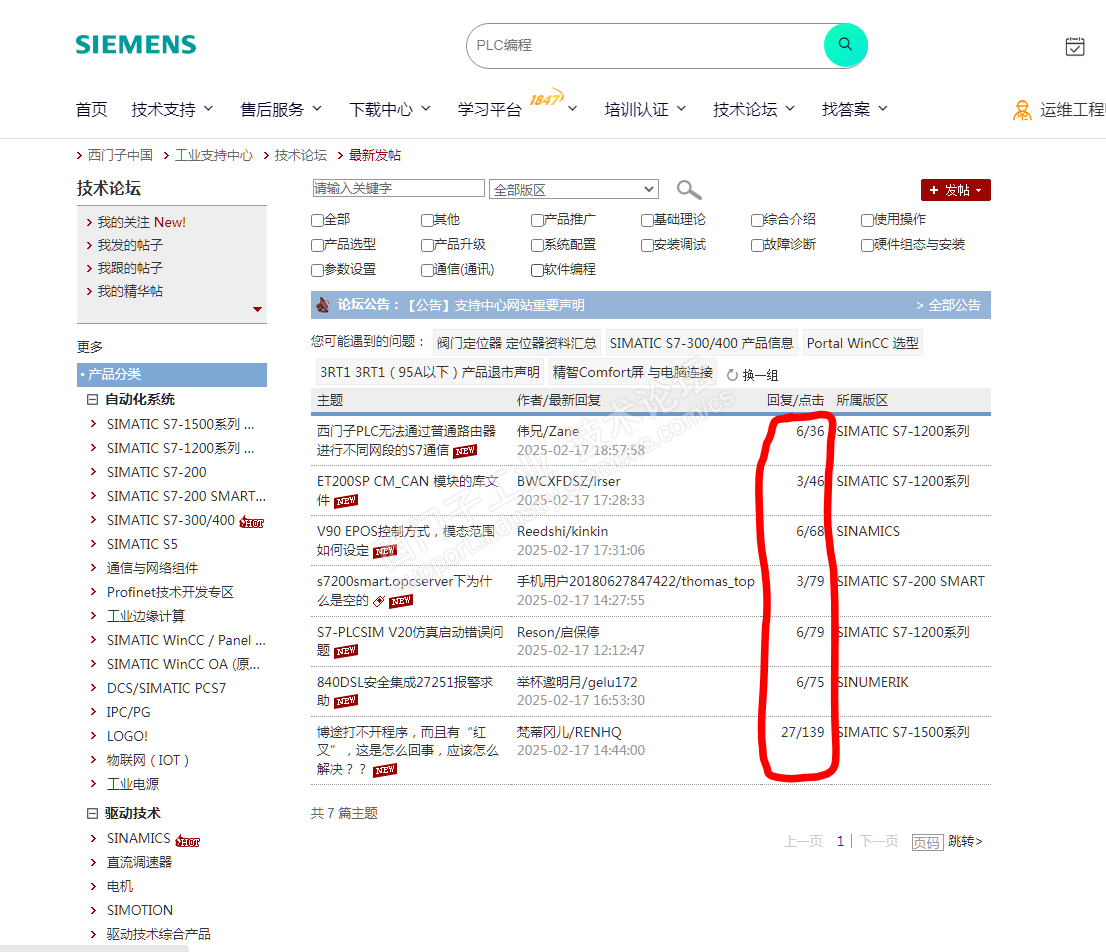Click the Siemens logo
This screenshot has width=1106, height=952.
point(136,45)
